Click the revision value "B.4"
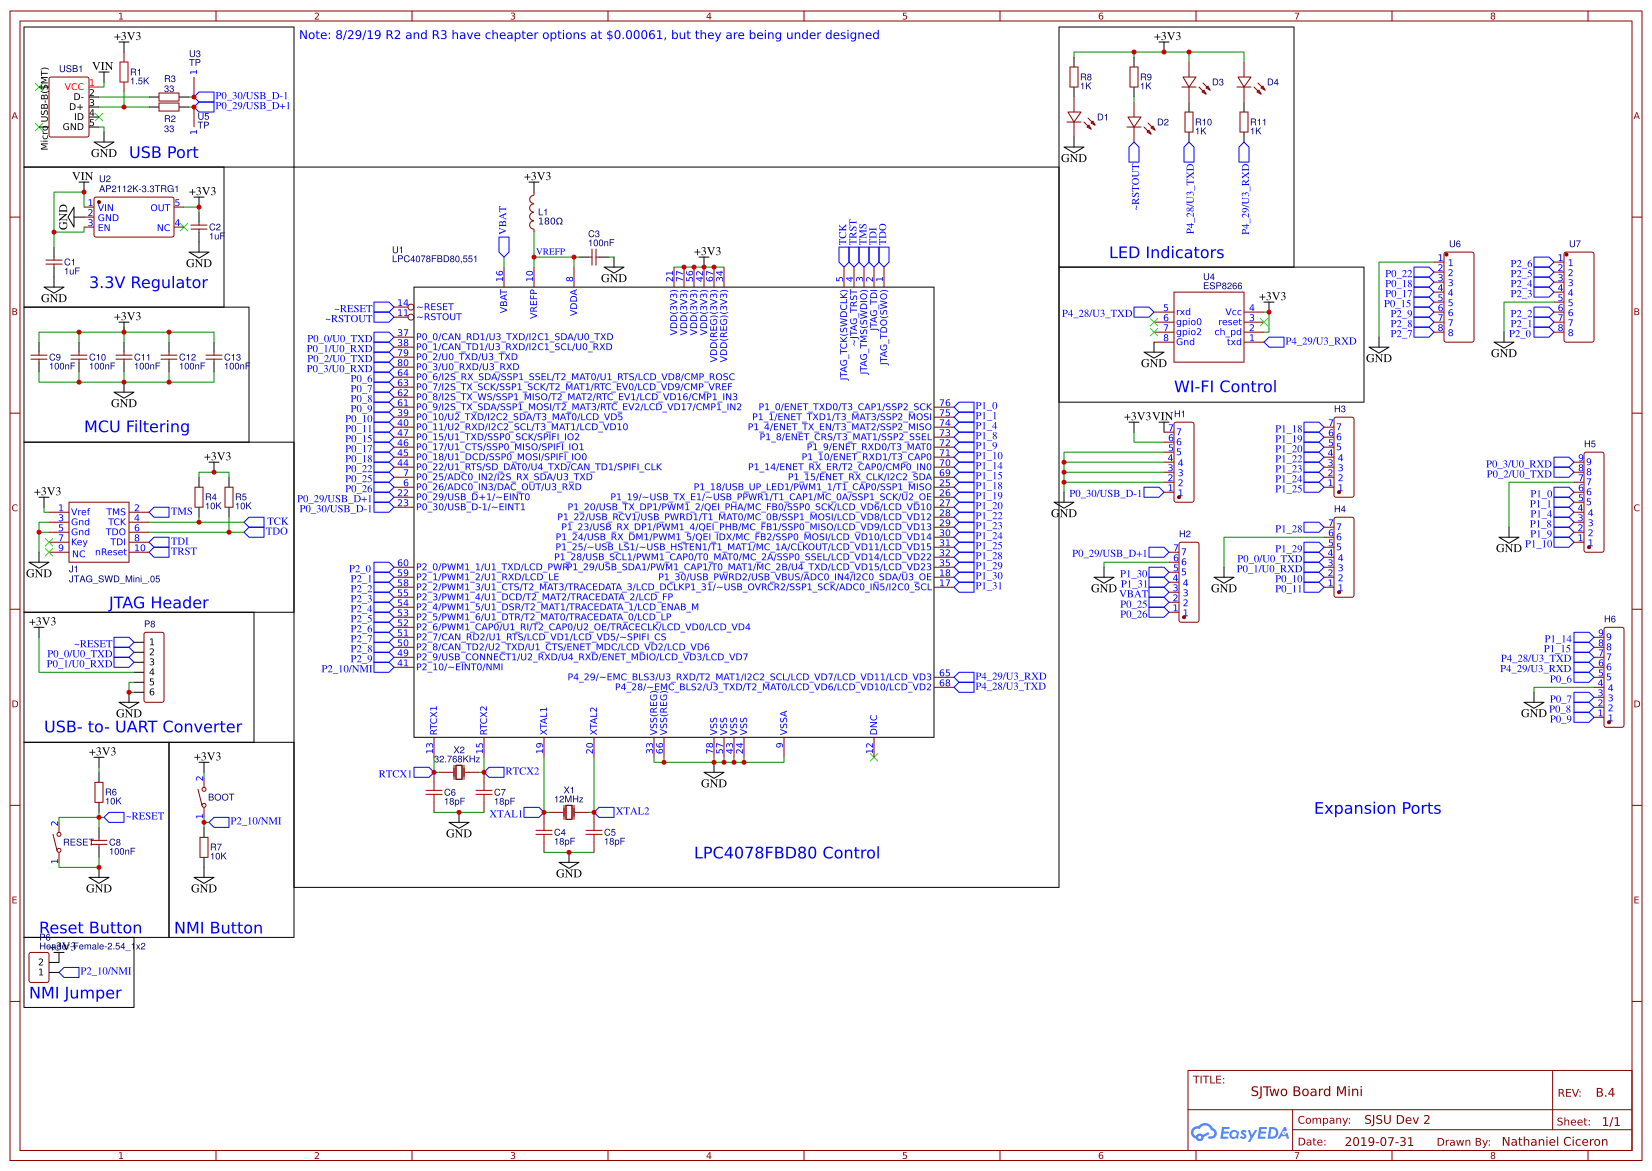 [x=1606, y=1092]
